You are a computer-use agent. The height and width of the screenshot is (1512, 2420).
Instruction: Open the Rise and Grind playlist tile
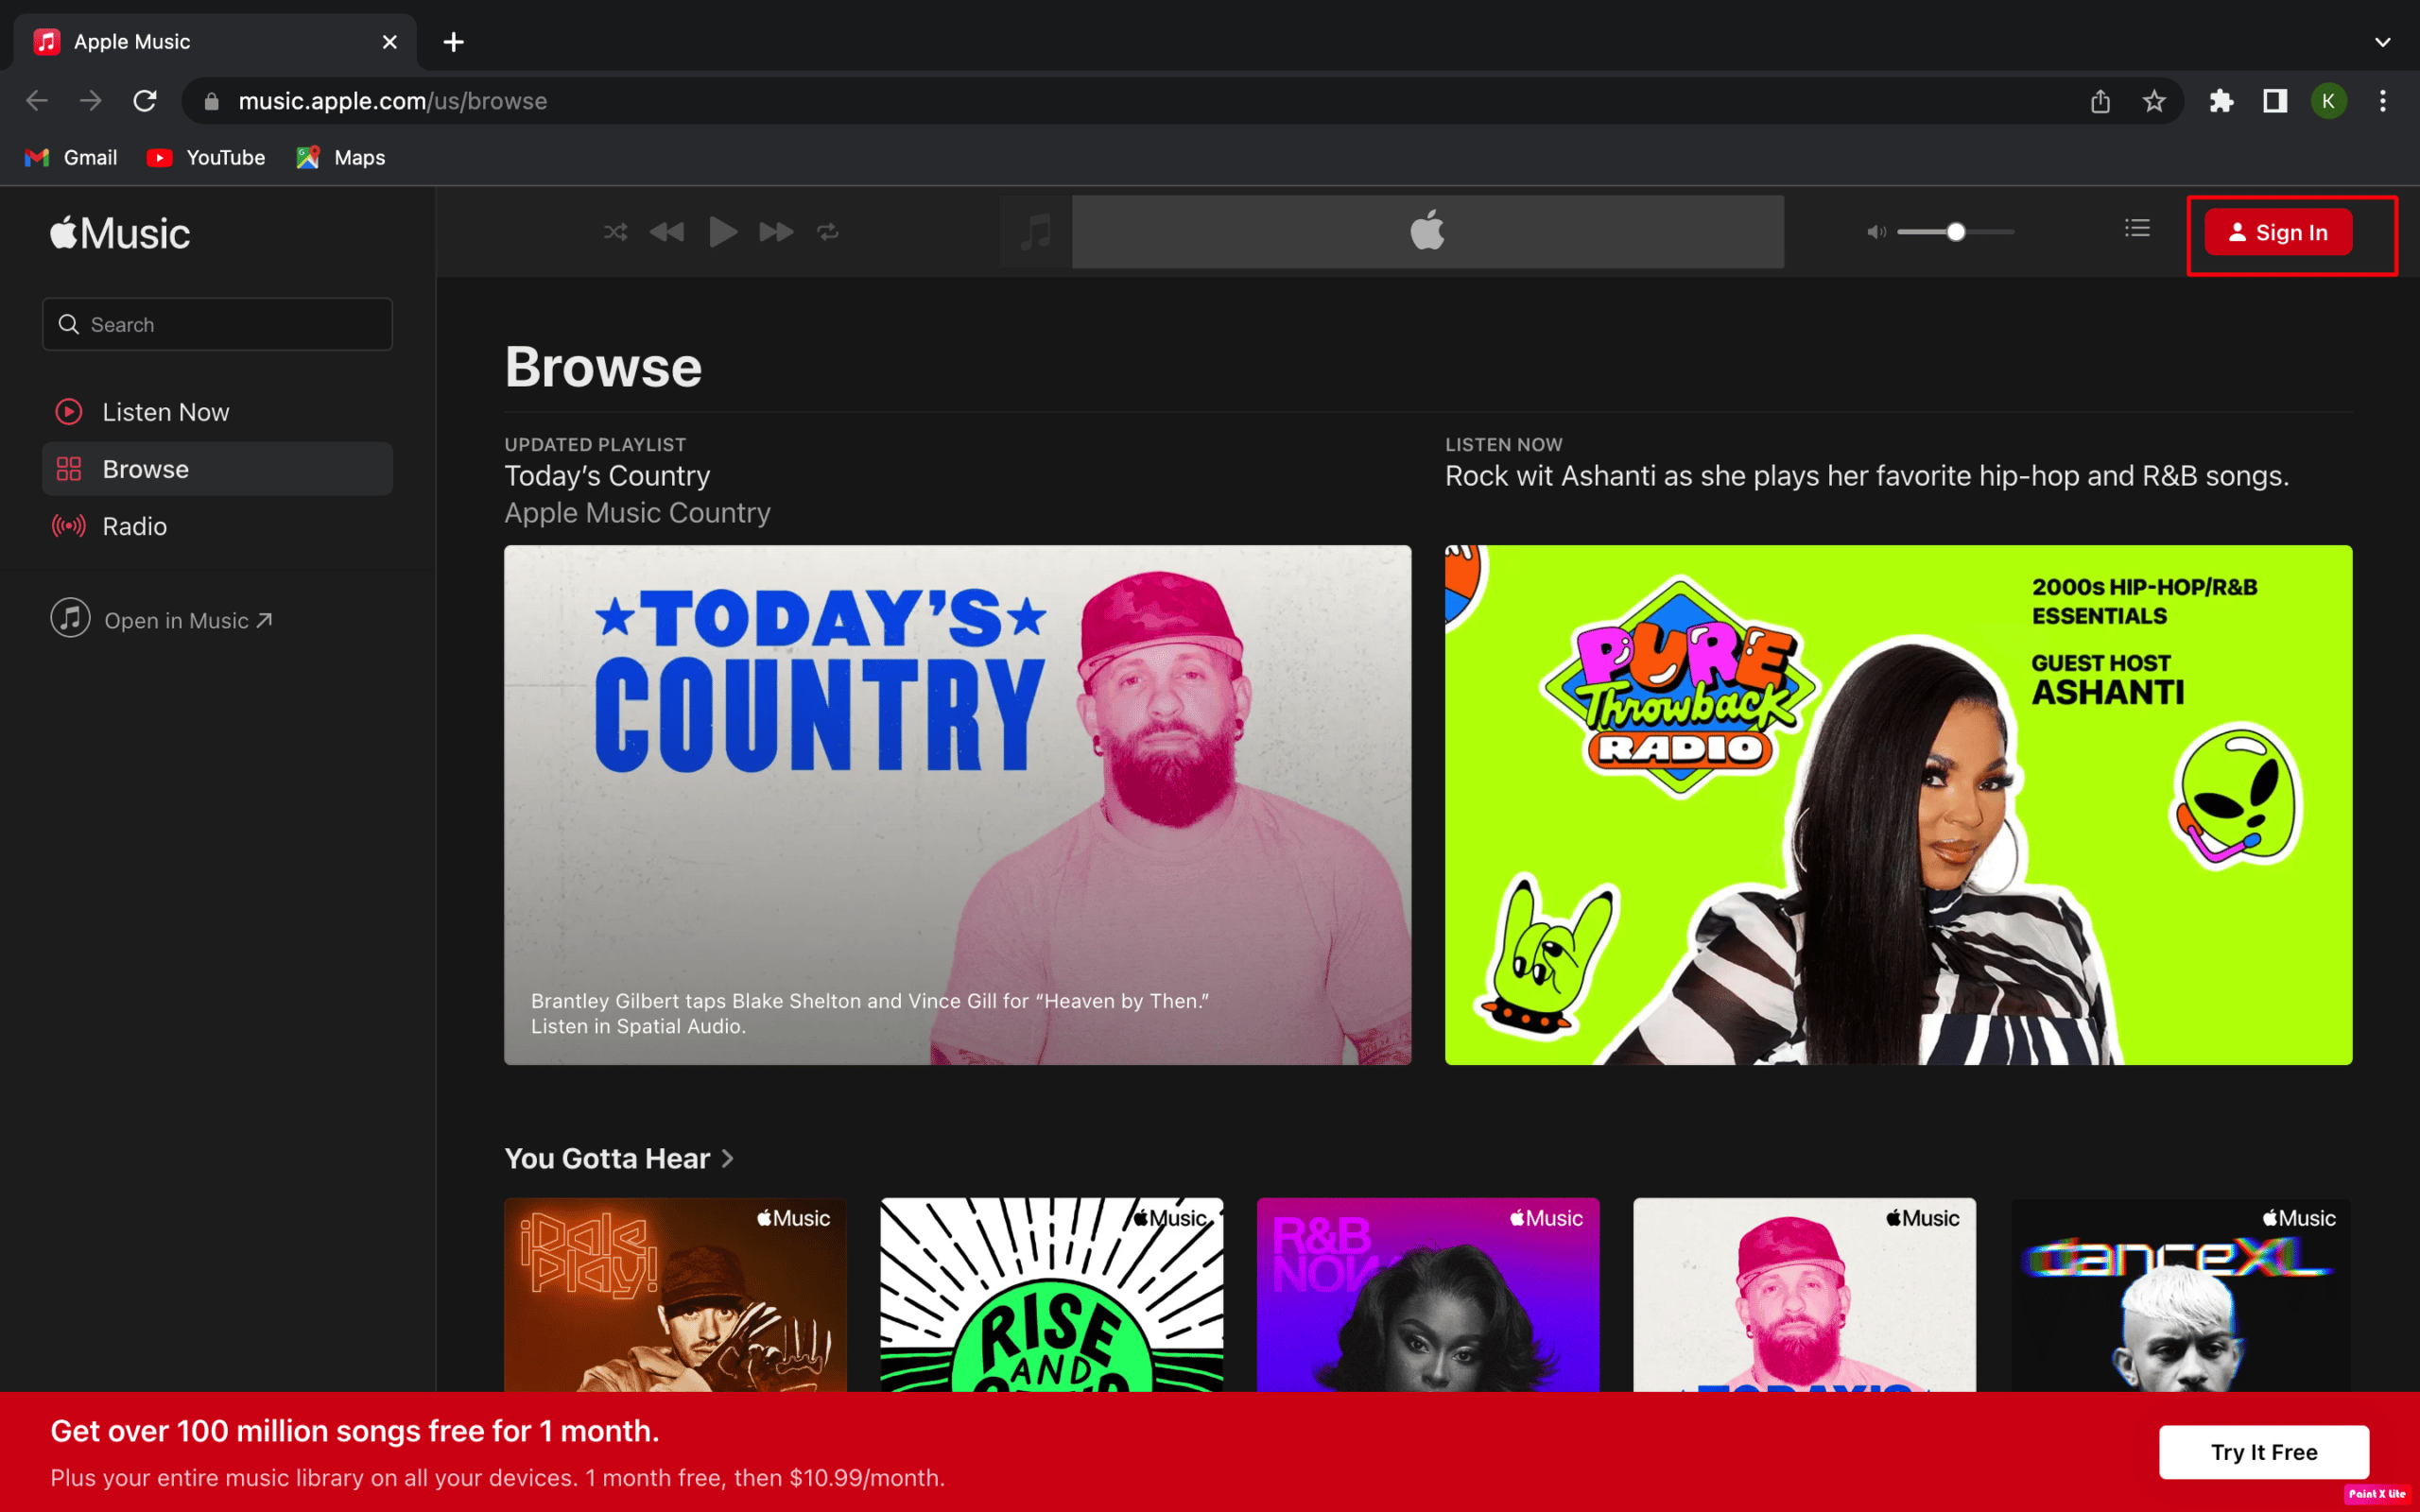(x=1051, y=1295)
